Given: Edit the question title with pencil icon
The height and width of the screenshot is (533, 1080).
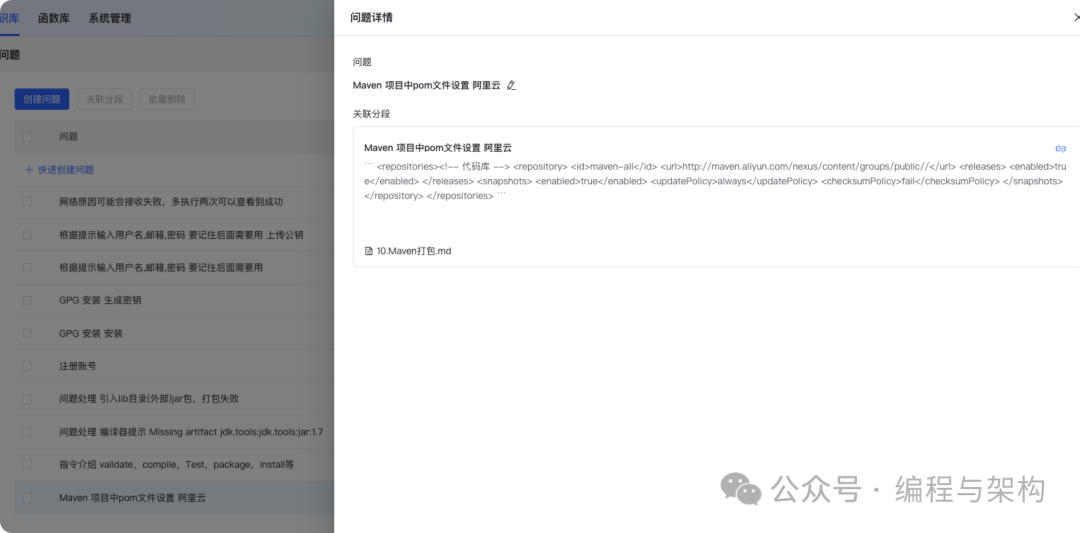Looking at the screenshot, I should [x=510, y=85].
